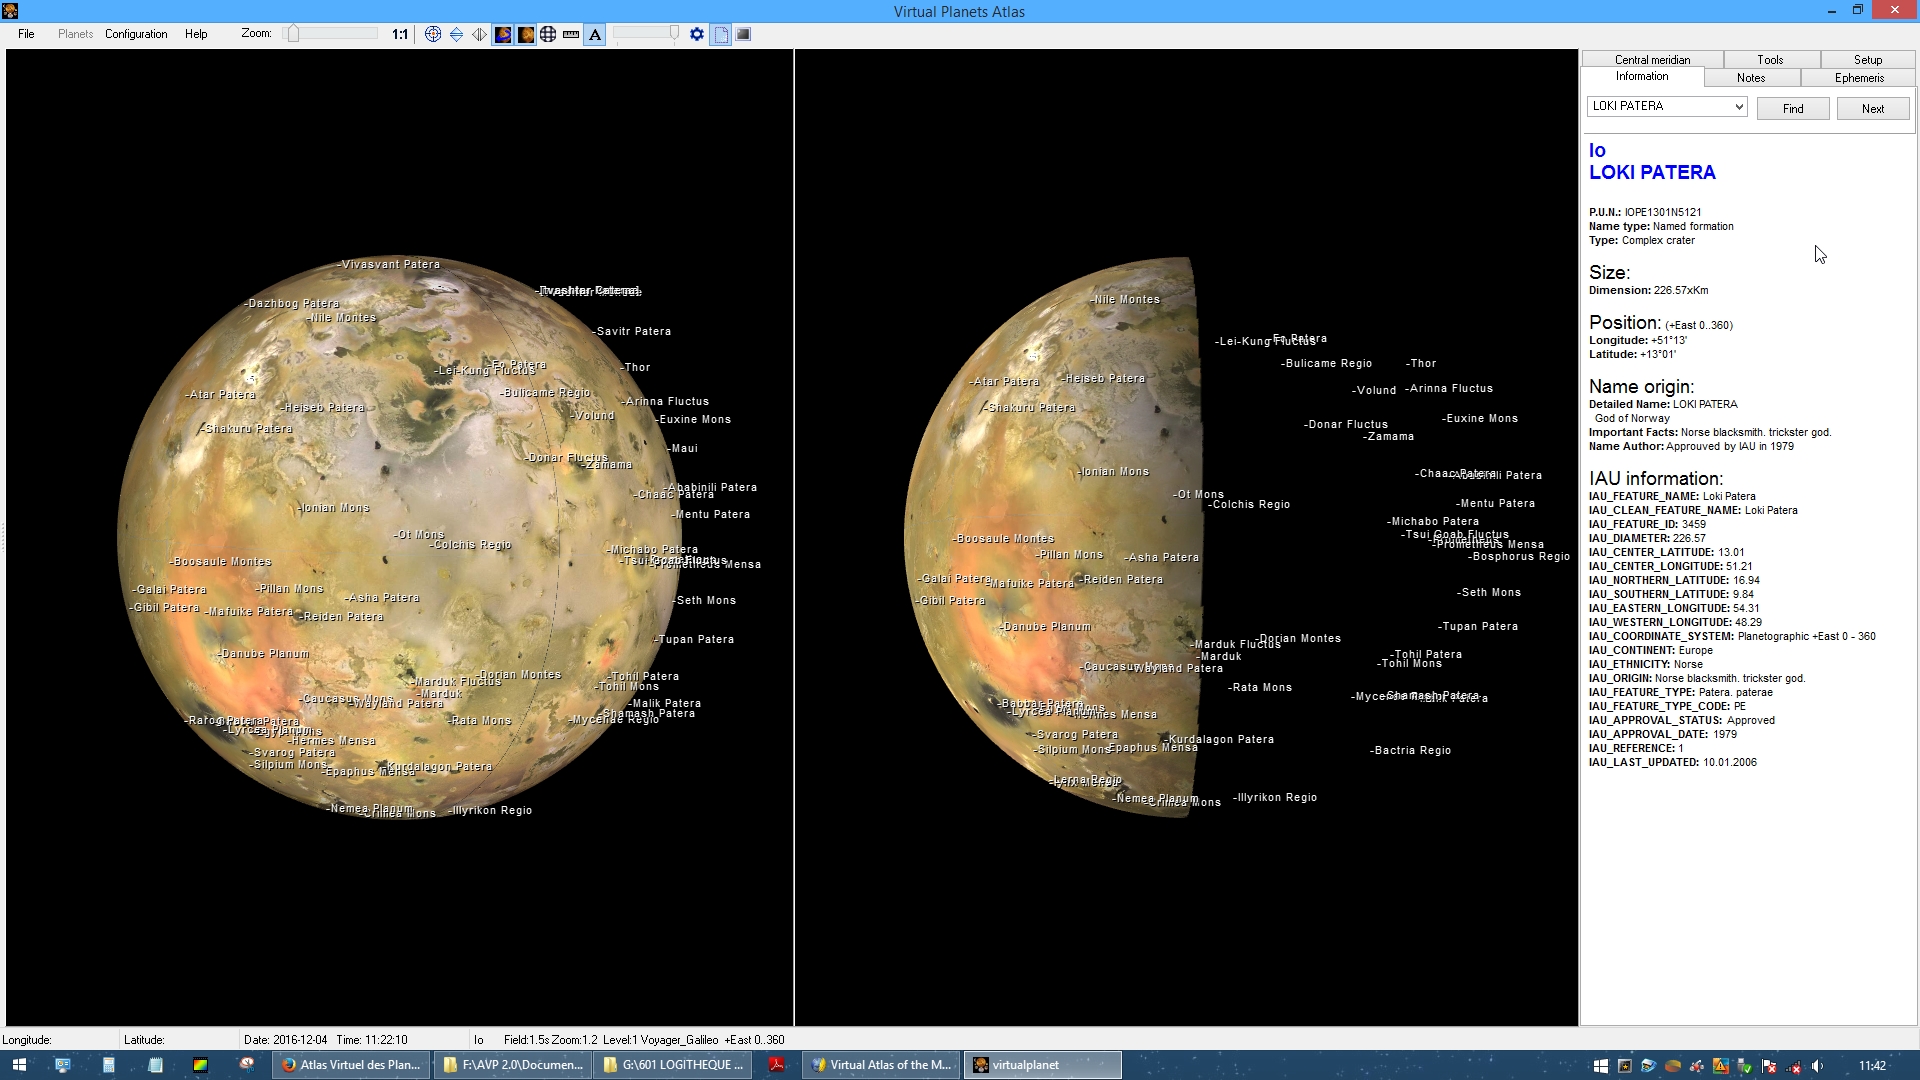Toggle the feature labels 'A' icon
Image resolution: width=1920 pixels, height=1080 pixels.
(594, 33)
